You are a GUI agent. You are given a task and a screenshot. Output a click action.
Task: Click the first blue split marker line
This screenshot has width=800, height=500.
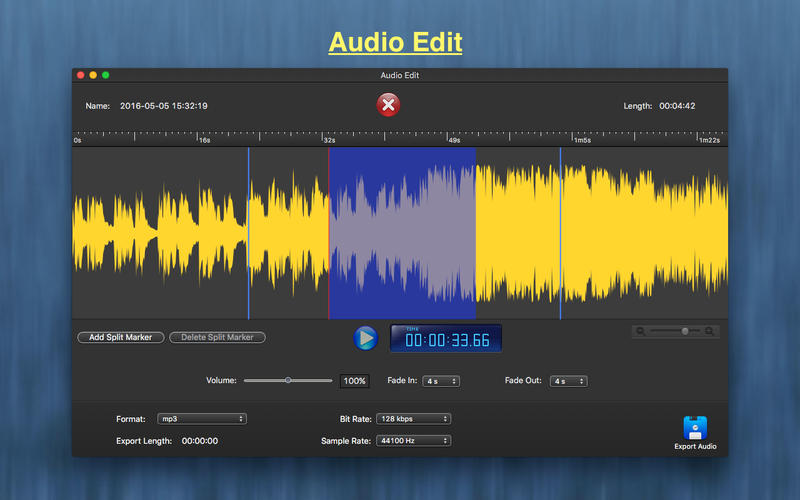(x=248, y=233)
